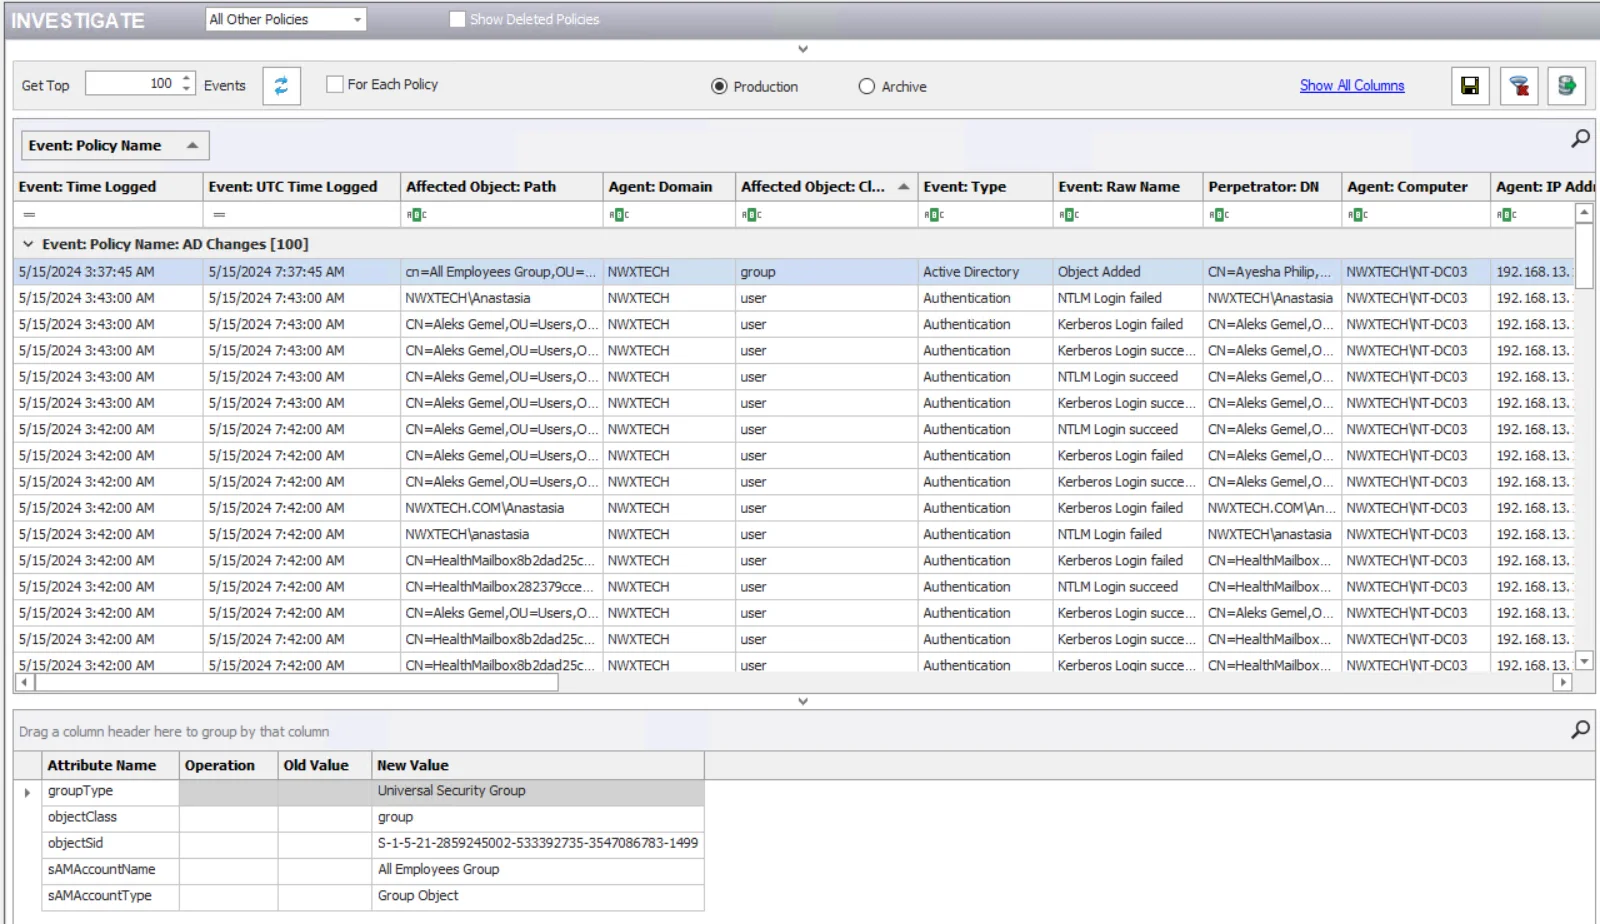Check the For Each Policy box
The width and height of the screenshot is (1600, 924).
pyautogui.click(x=335, y=84)
